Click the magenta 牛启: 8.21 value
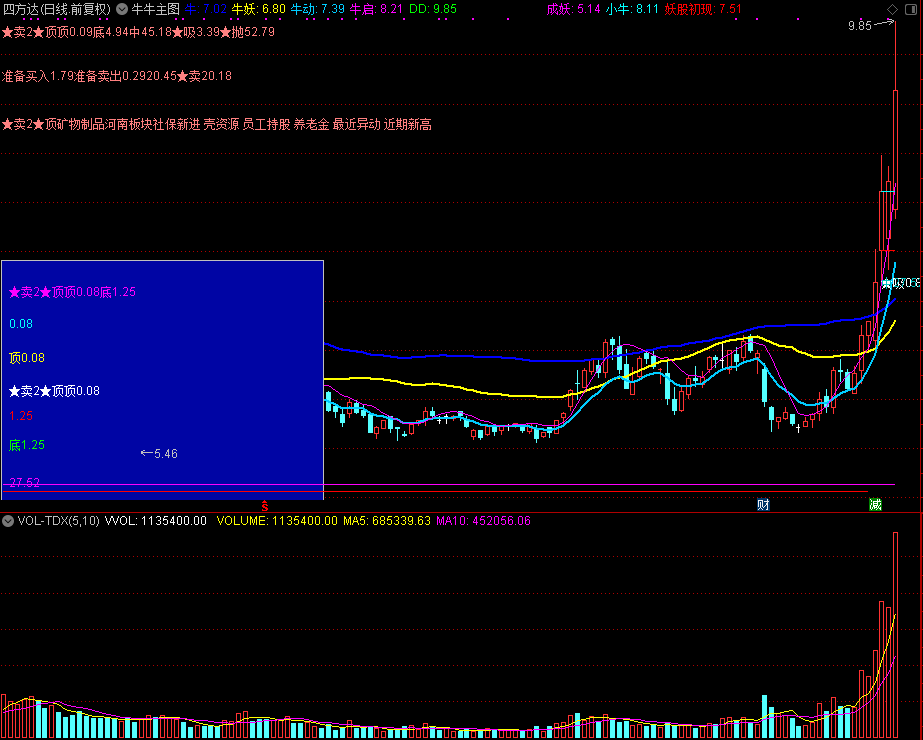Image resolution: width=923 pixels, height=740 pixels. (x=377, y=9)
